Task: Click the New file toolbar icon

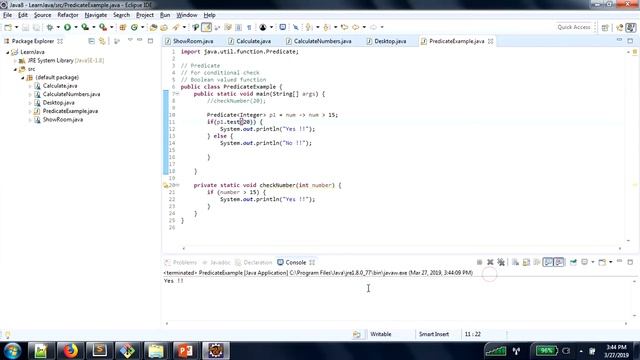Action: [8, 27]
